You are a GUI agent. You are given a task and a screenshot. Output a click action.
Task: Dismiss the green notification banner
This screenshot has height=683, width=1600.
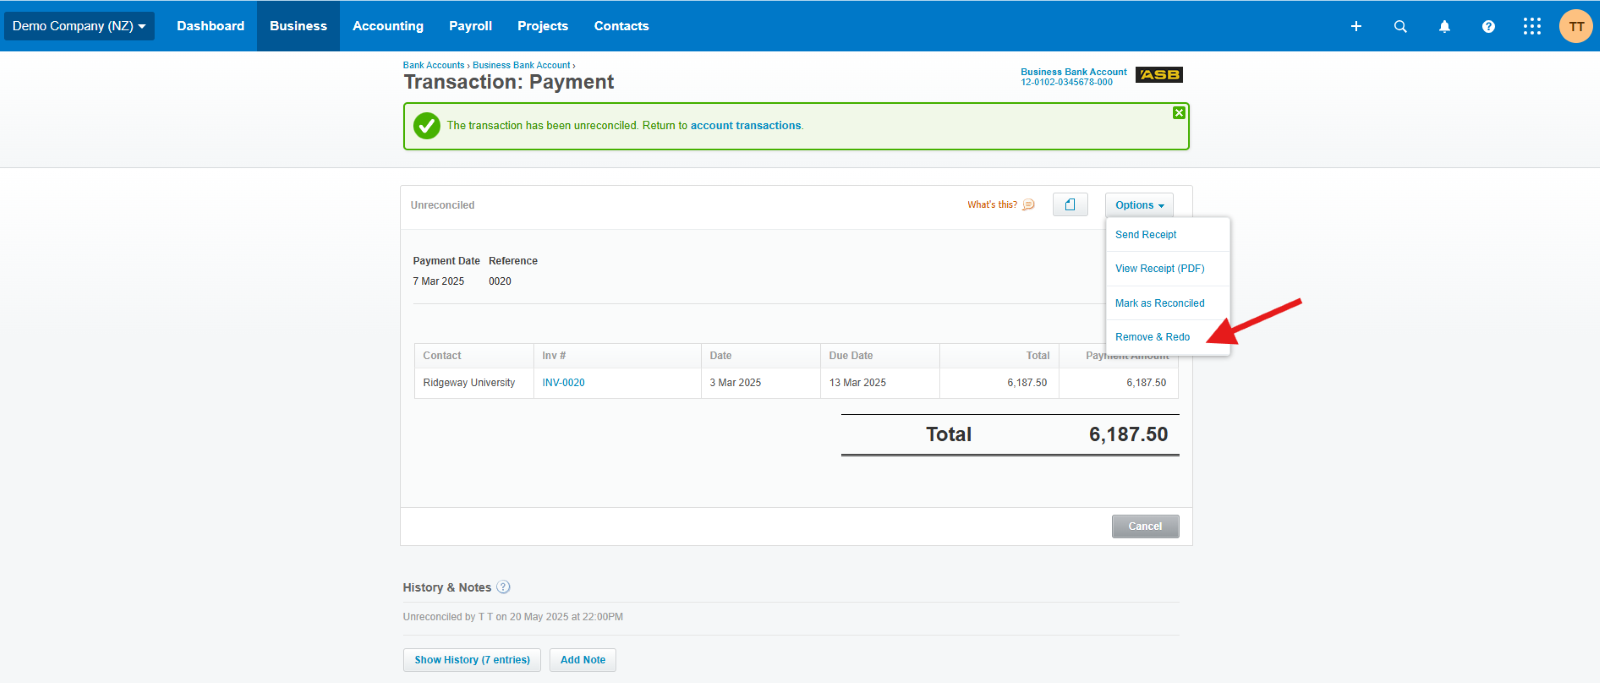(x=1179, y=113)
